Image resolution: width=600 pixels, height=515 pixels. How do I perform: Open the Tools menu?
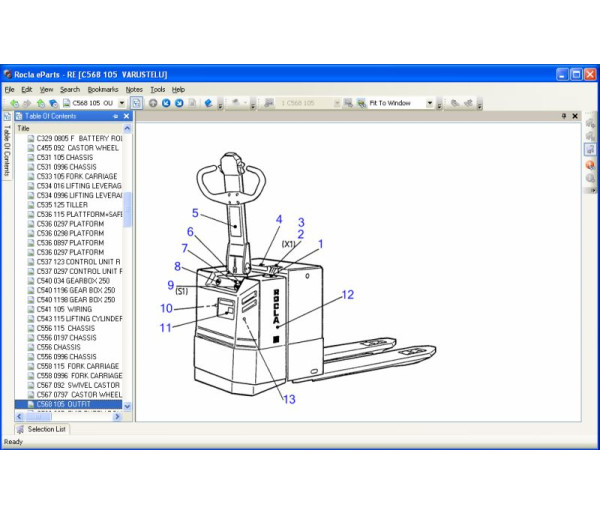[x=158, y=89]
